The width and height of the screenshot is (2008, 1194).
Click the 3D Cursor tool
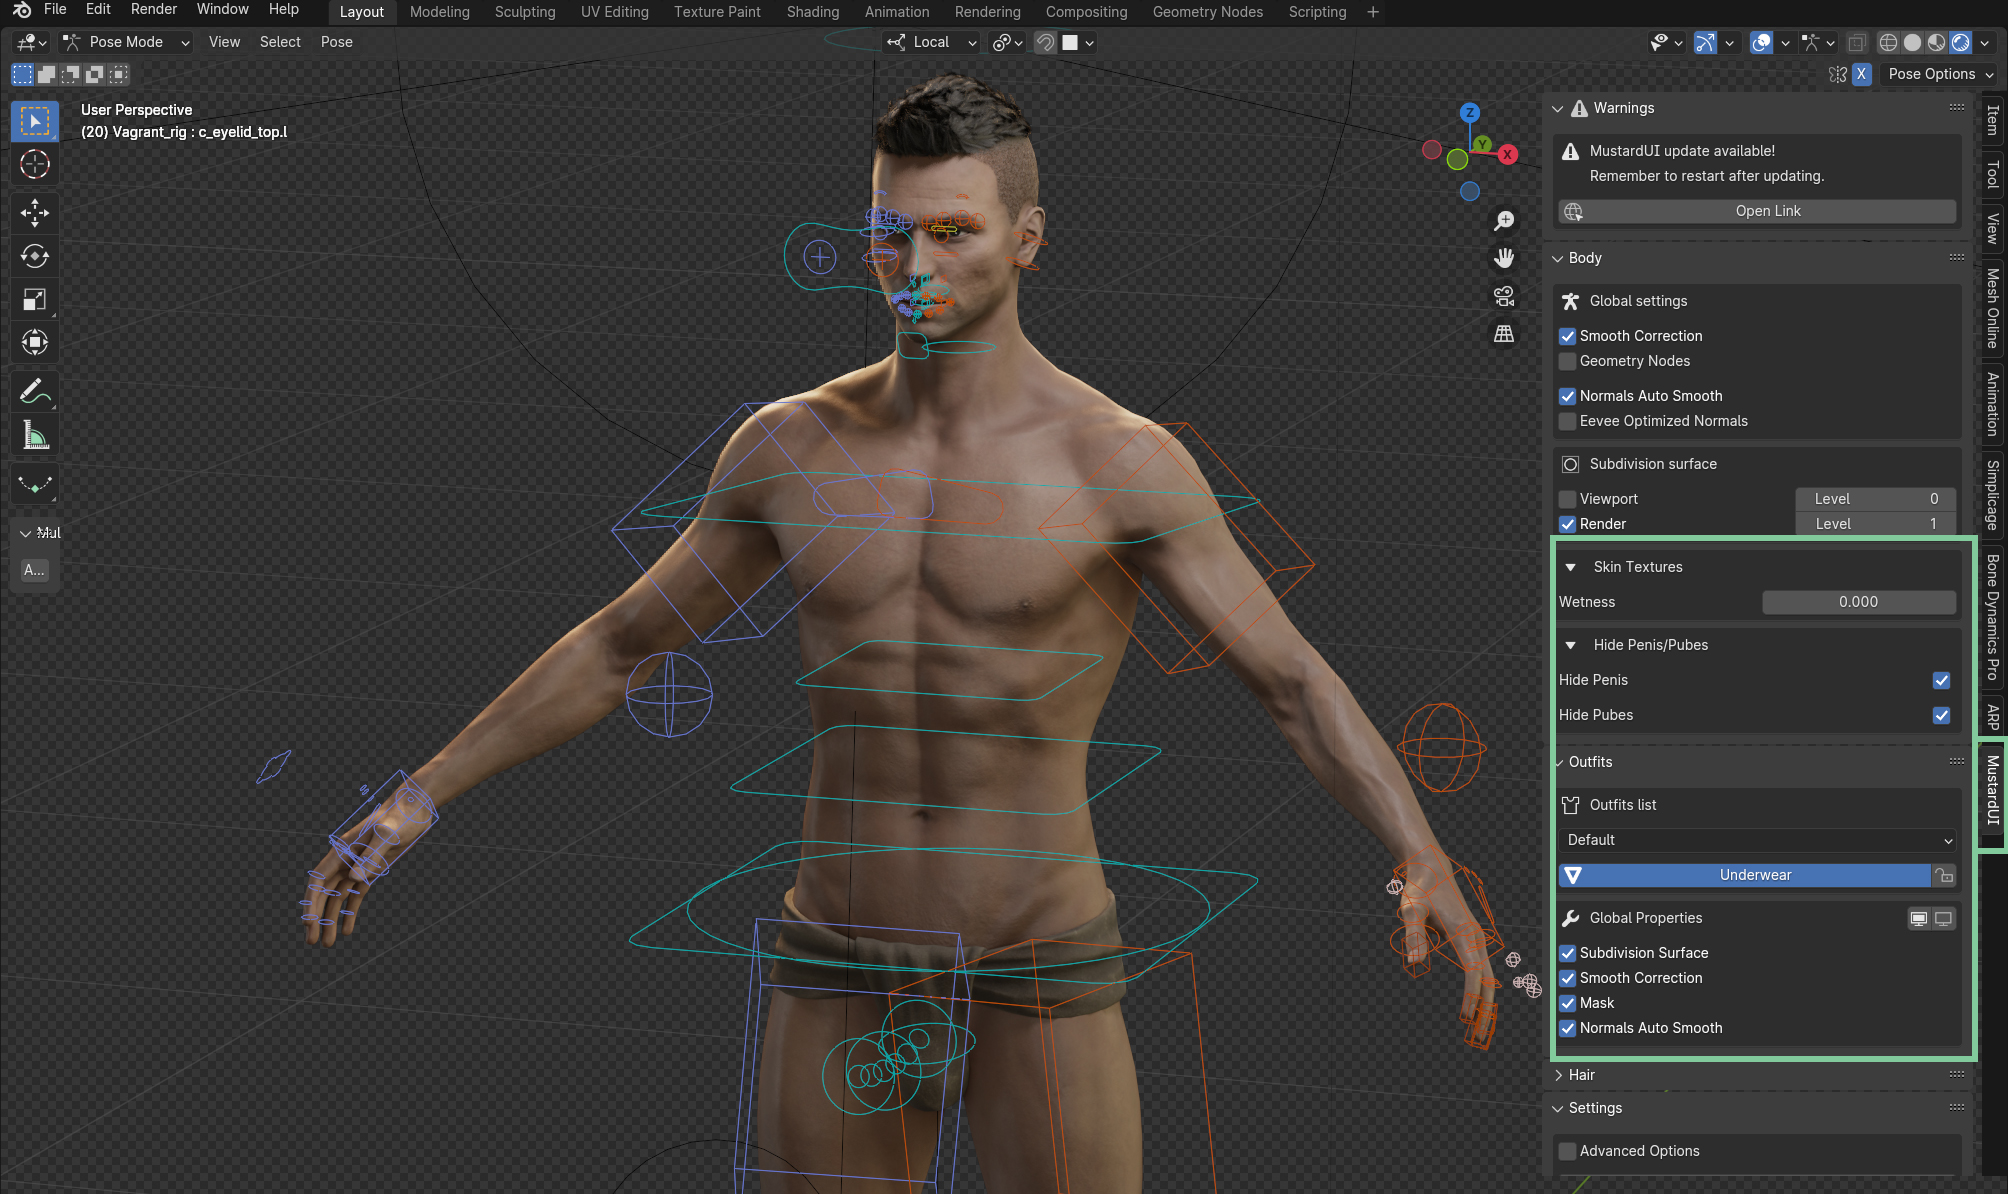coord(35,164)
